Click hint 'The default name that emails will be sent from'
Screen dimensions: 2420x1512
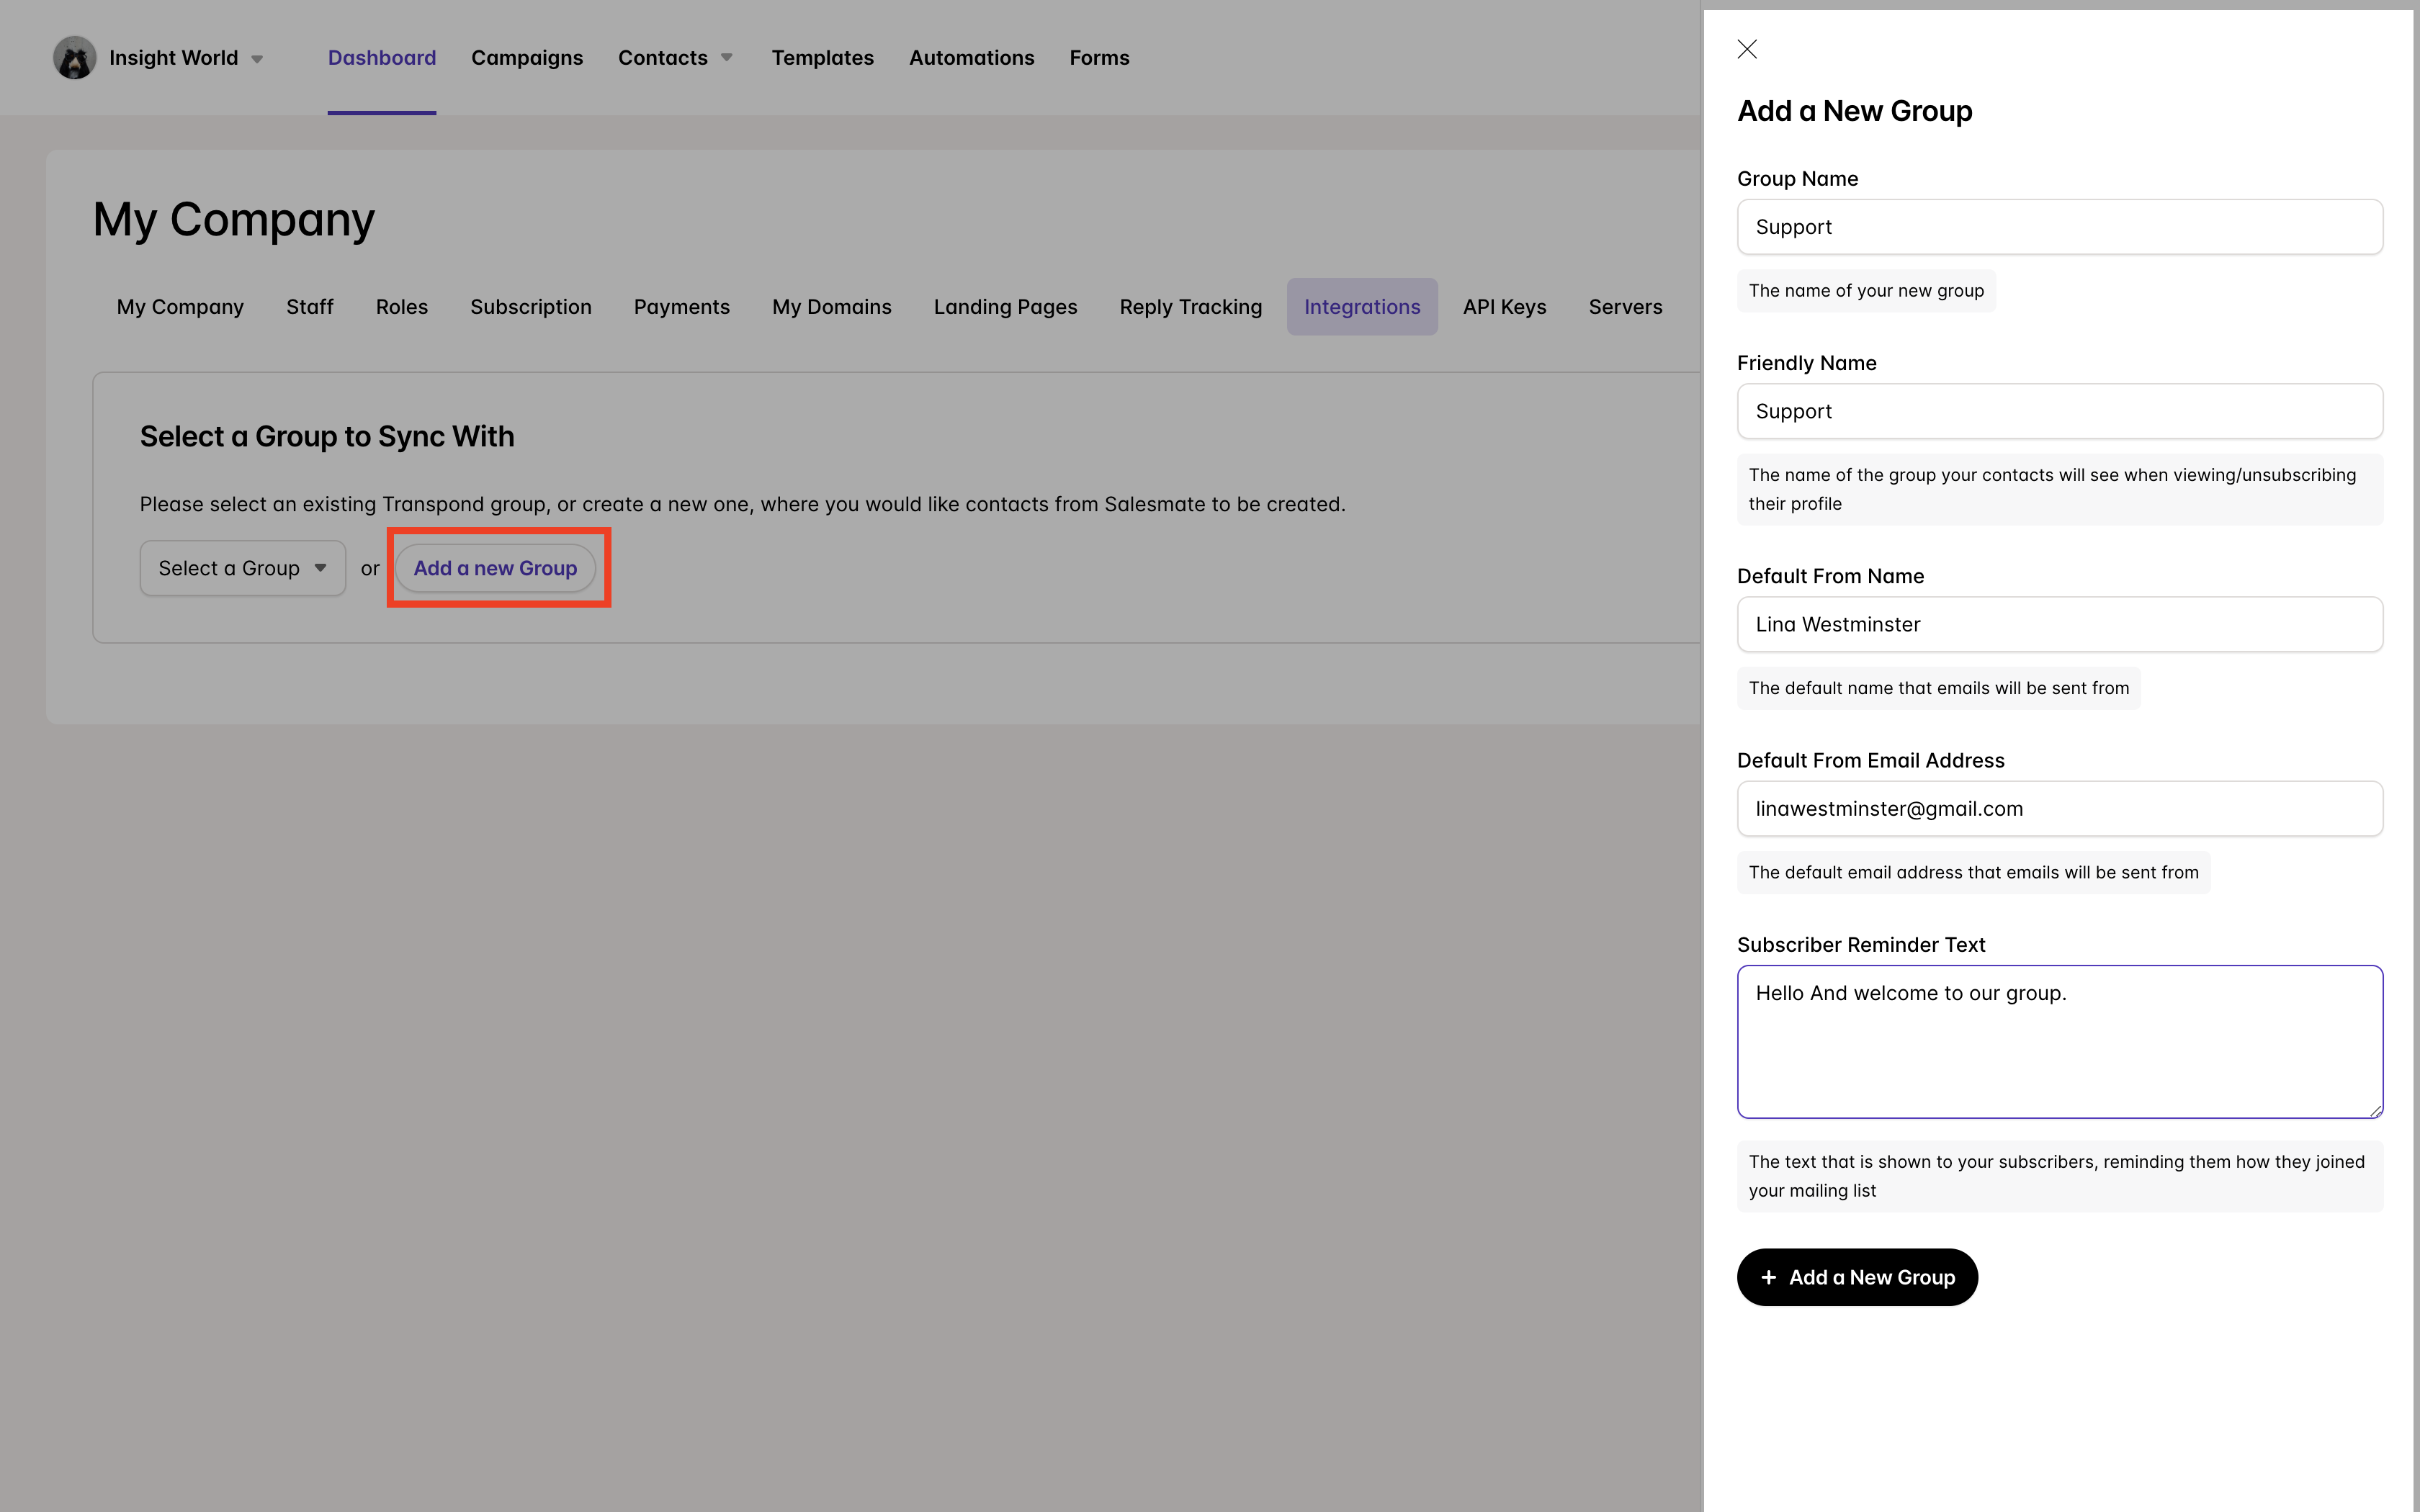[x=1939, y=688]
